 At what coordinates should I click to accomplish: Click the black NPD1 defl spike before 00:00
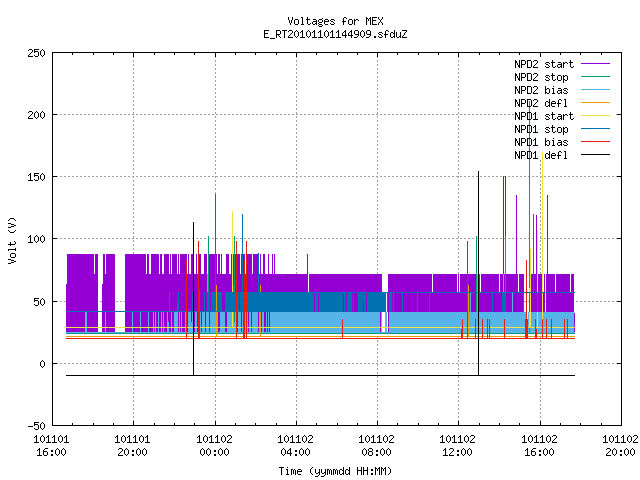tap(193, 298)
